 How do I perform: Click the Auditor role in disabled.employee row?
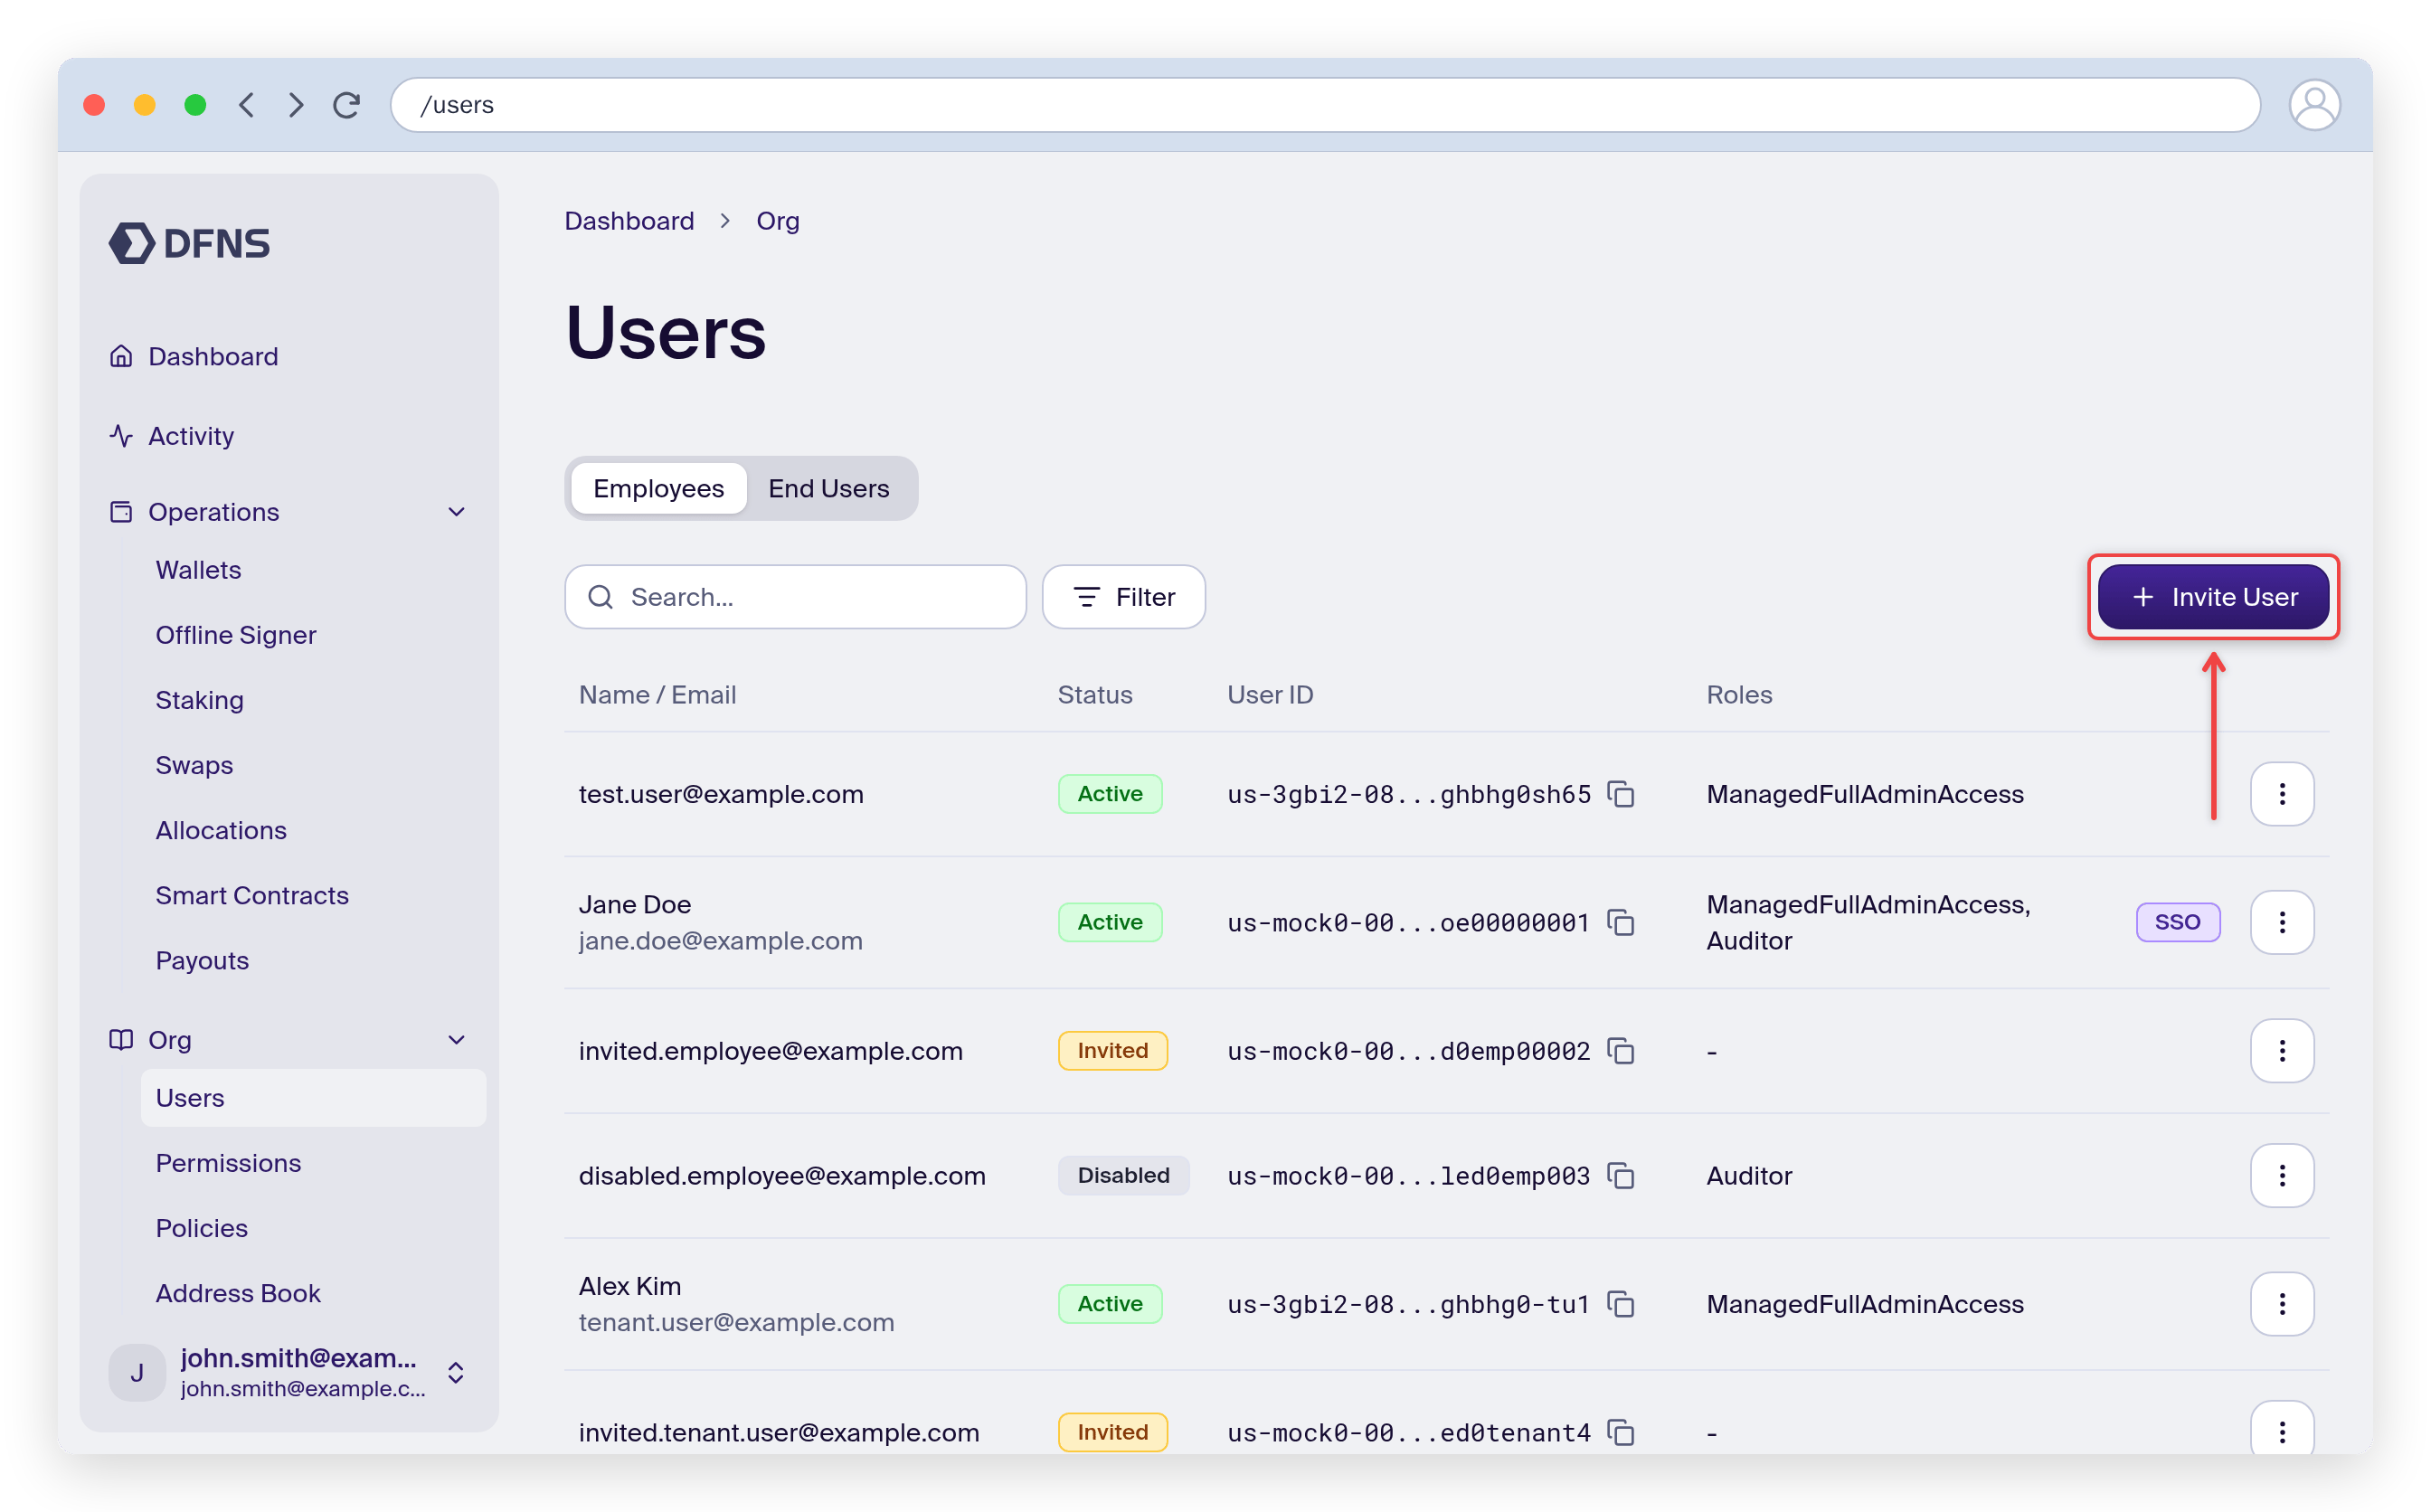click(x=1749, y=1176)
